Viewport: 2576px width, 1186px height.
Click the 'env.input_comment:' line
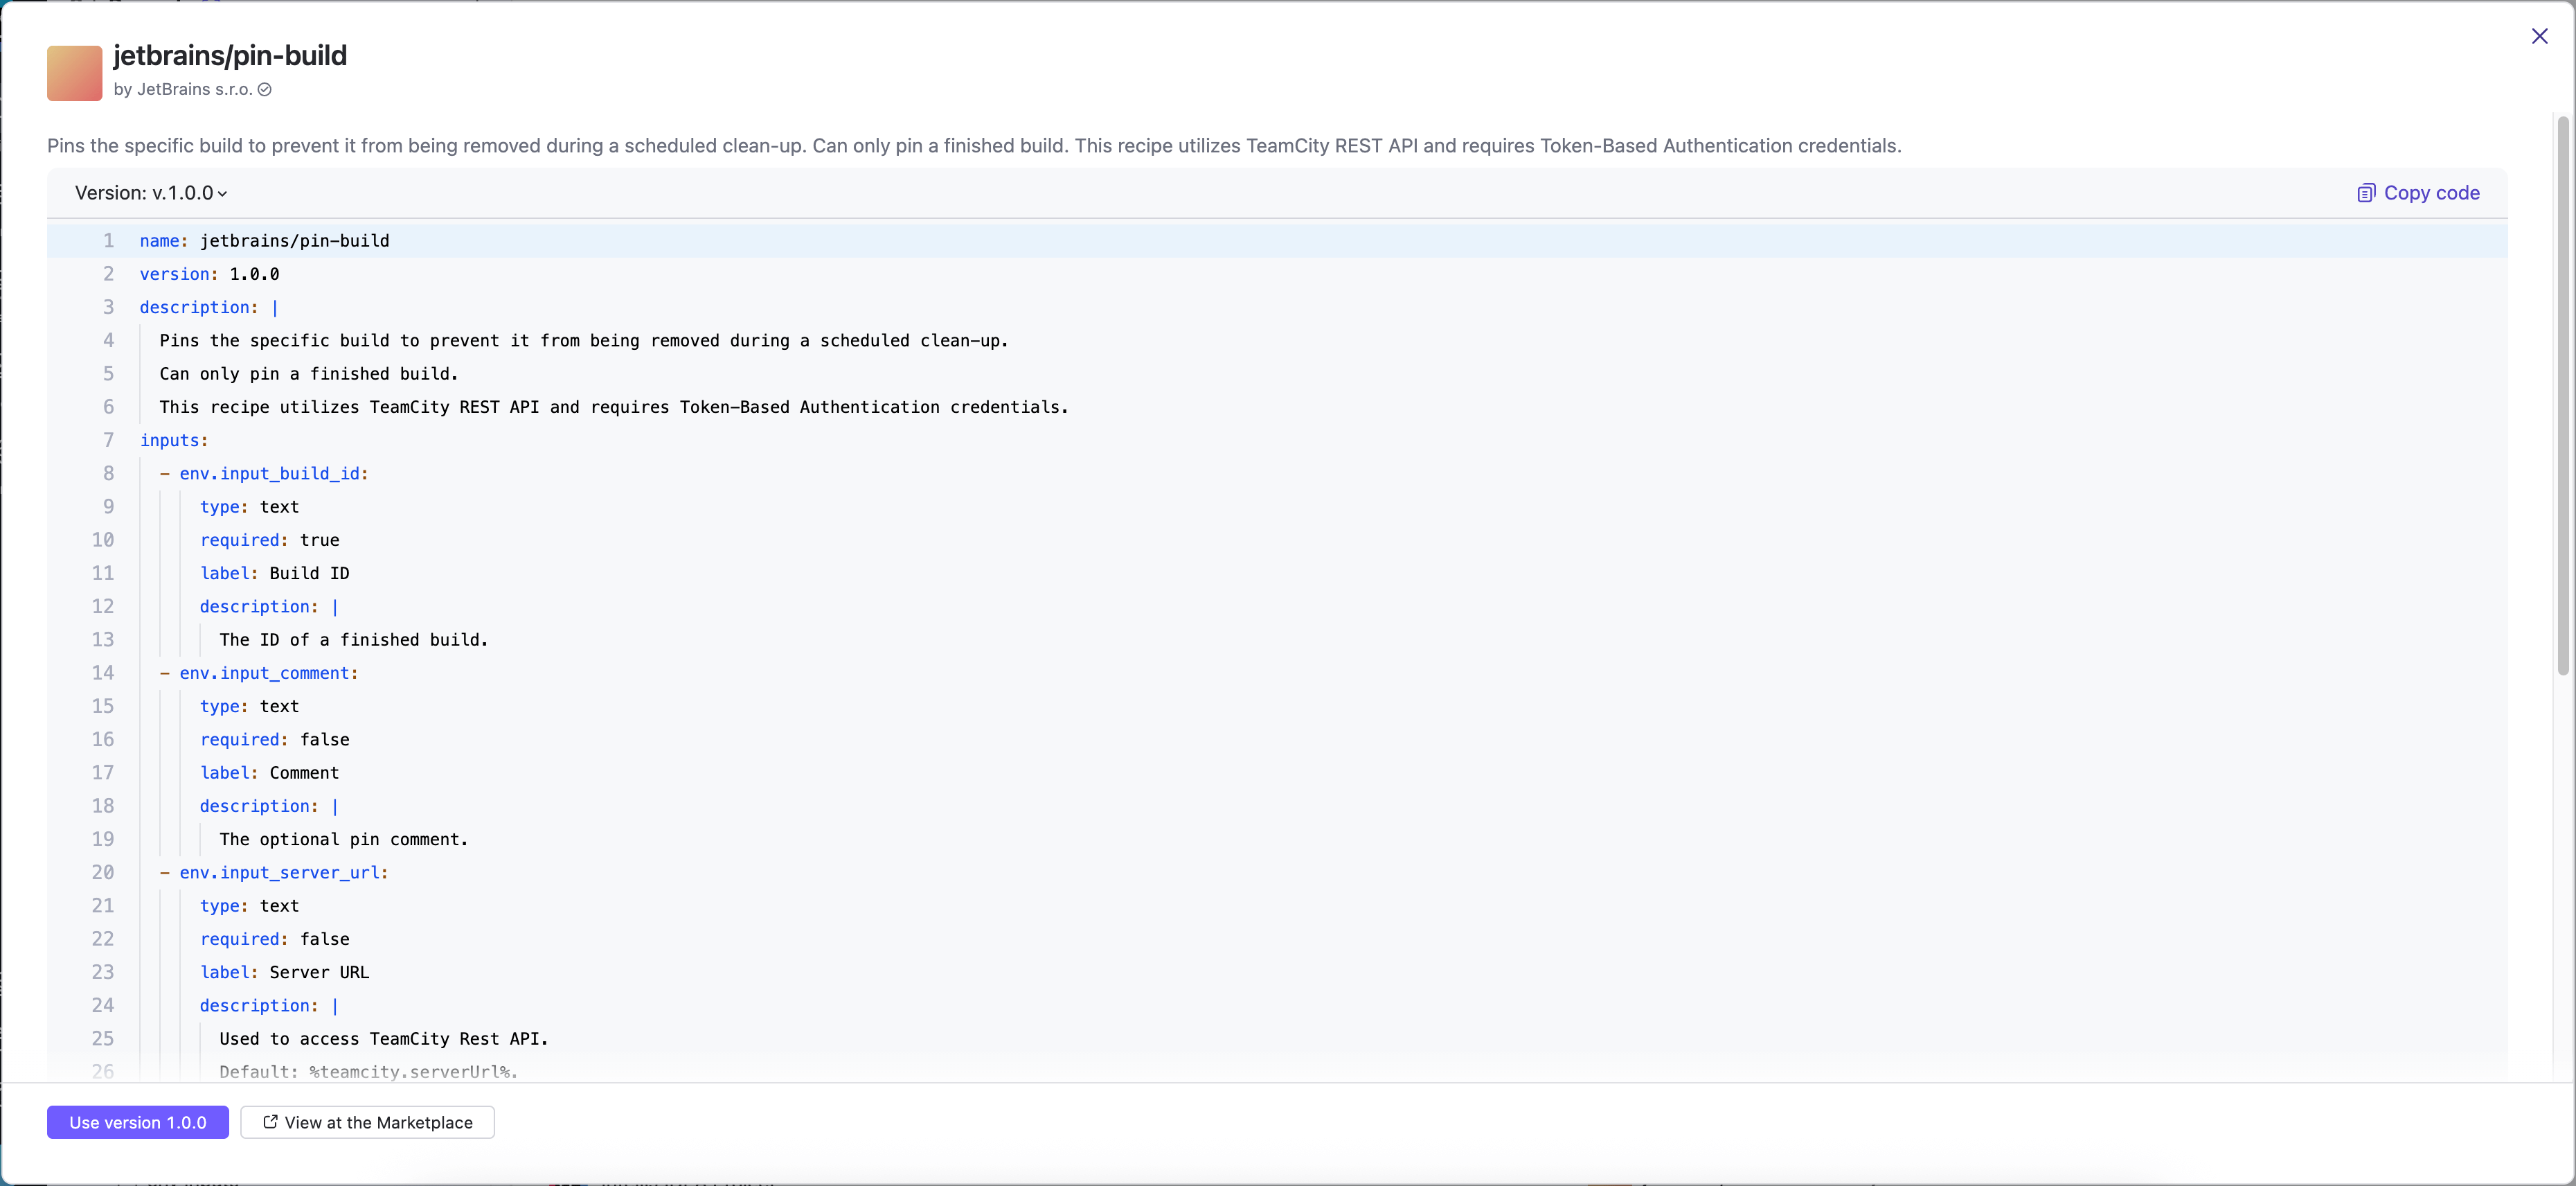[259, 673]
